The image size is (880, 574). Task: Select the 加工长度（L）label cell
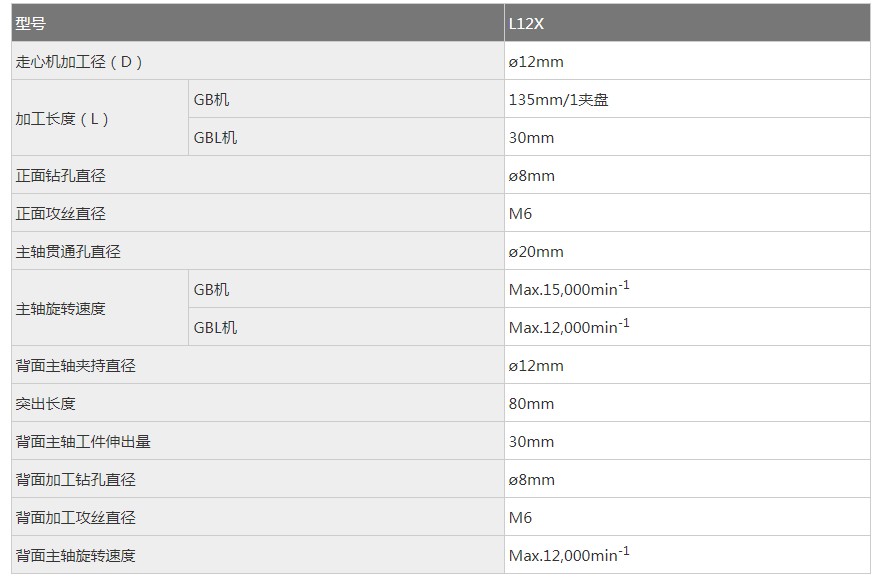point(62,118)
